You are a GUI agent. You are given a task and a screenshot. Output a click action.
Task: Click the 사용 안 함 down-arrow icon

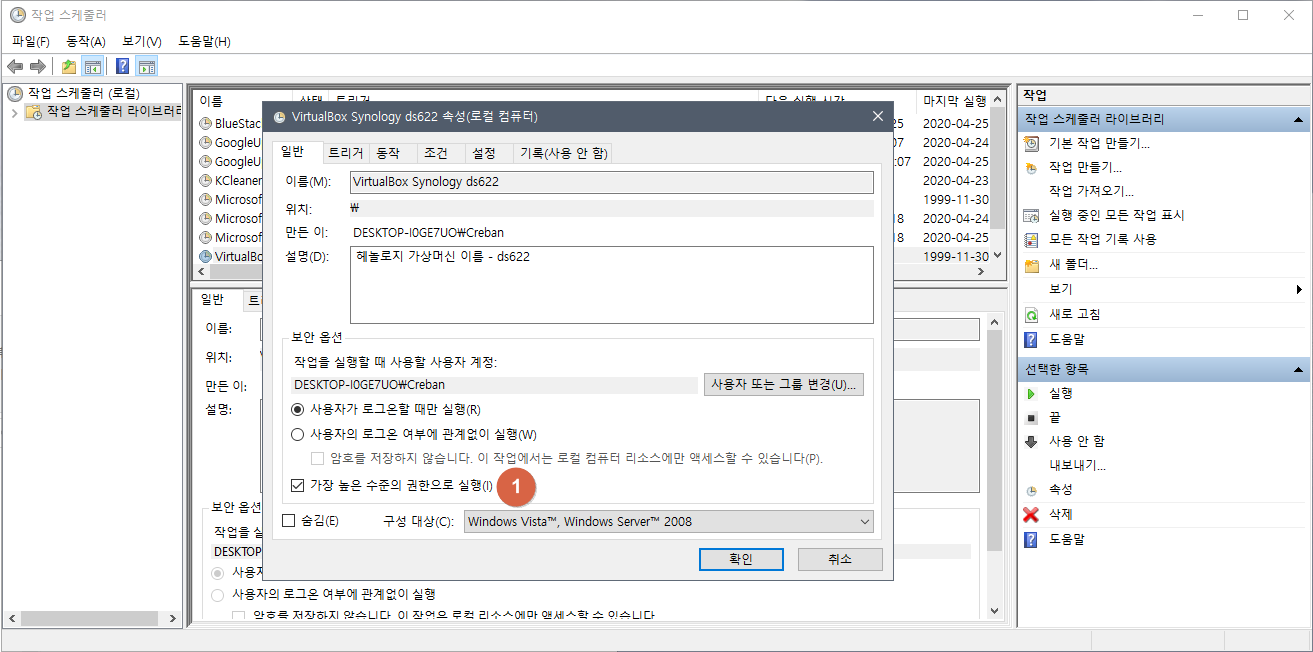pyautogui.click(x=1031, y=442)
